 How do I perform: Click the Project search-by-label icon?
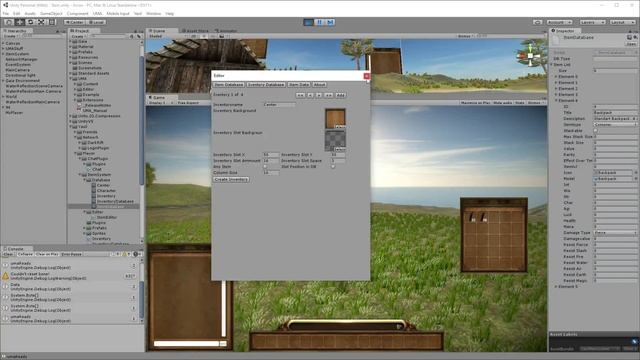[138, 36]
